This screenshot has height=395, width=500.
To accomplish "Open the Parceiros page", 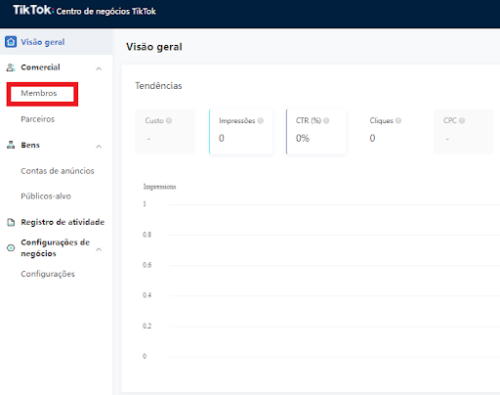I will [x=38, y=119].
